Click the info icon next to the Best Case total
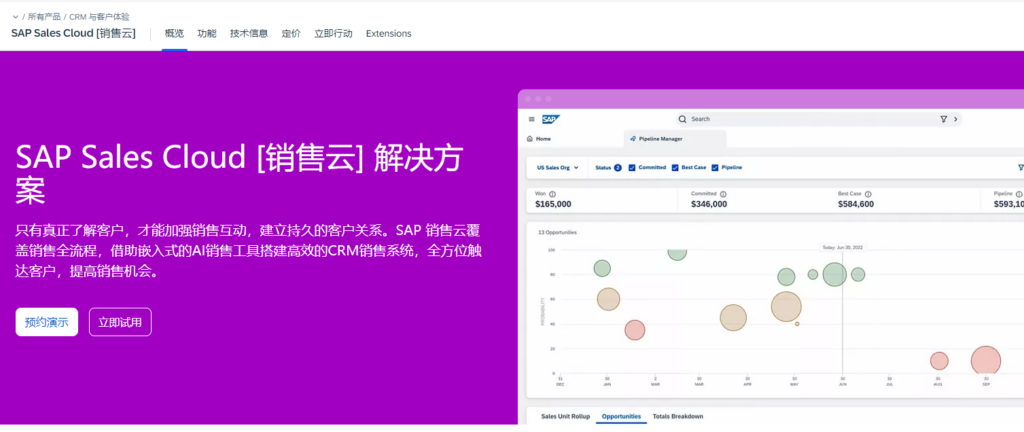 pyautogui.click(x=868, y=194)
